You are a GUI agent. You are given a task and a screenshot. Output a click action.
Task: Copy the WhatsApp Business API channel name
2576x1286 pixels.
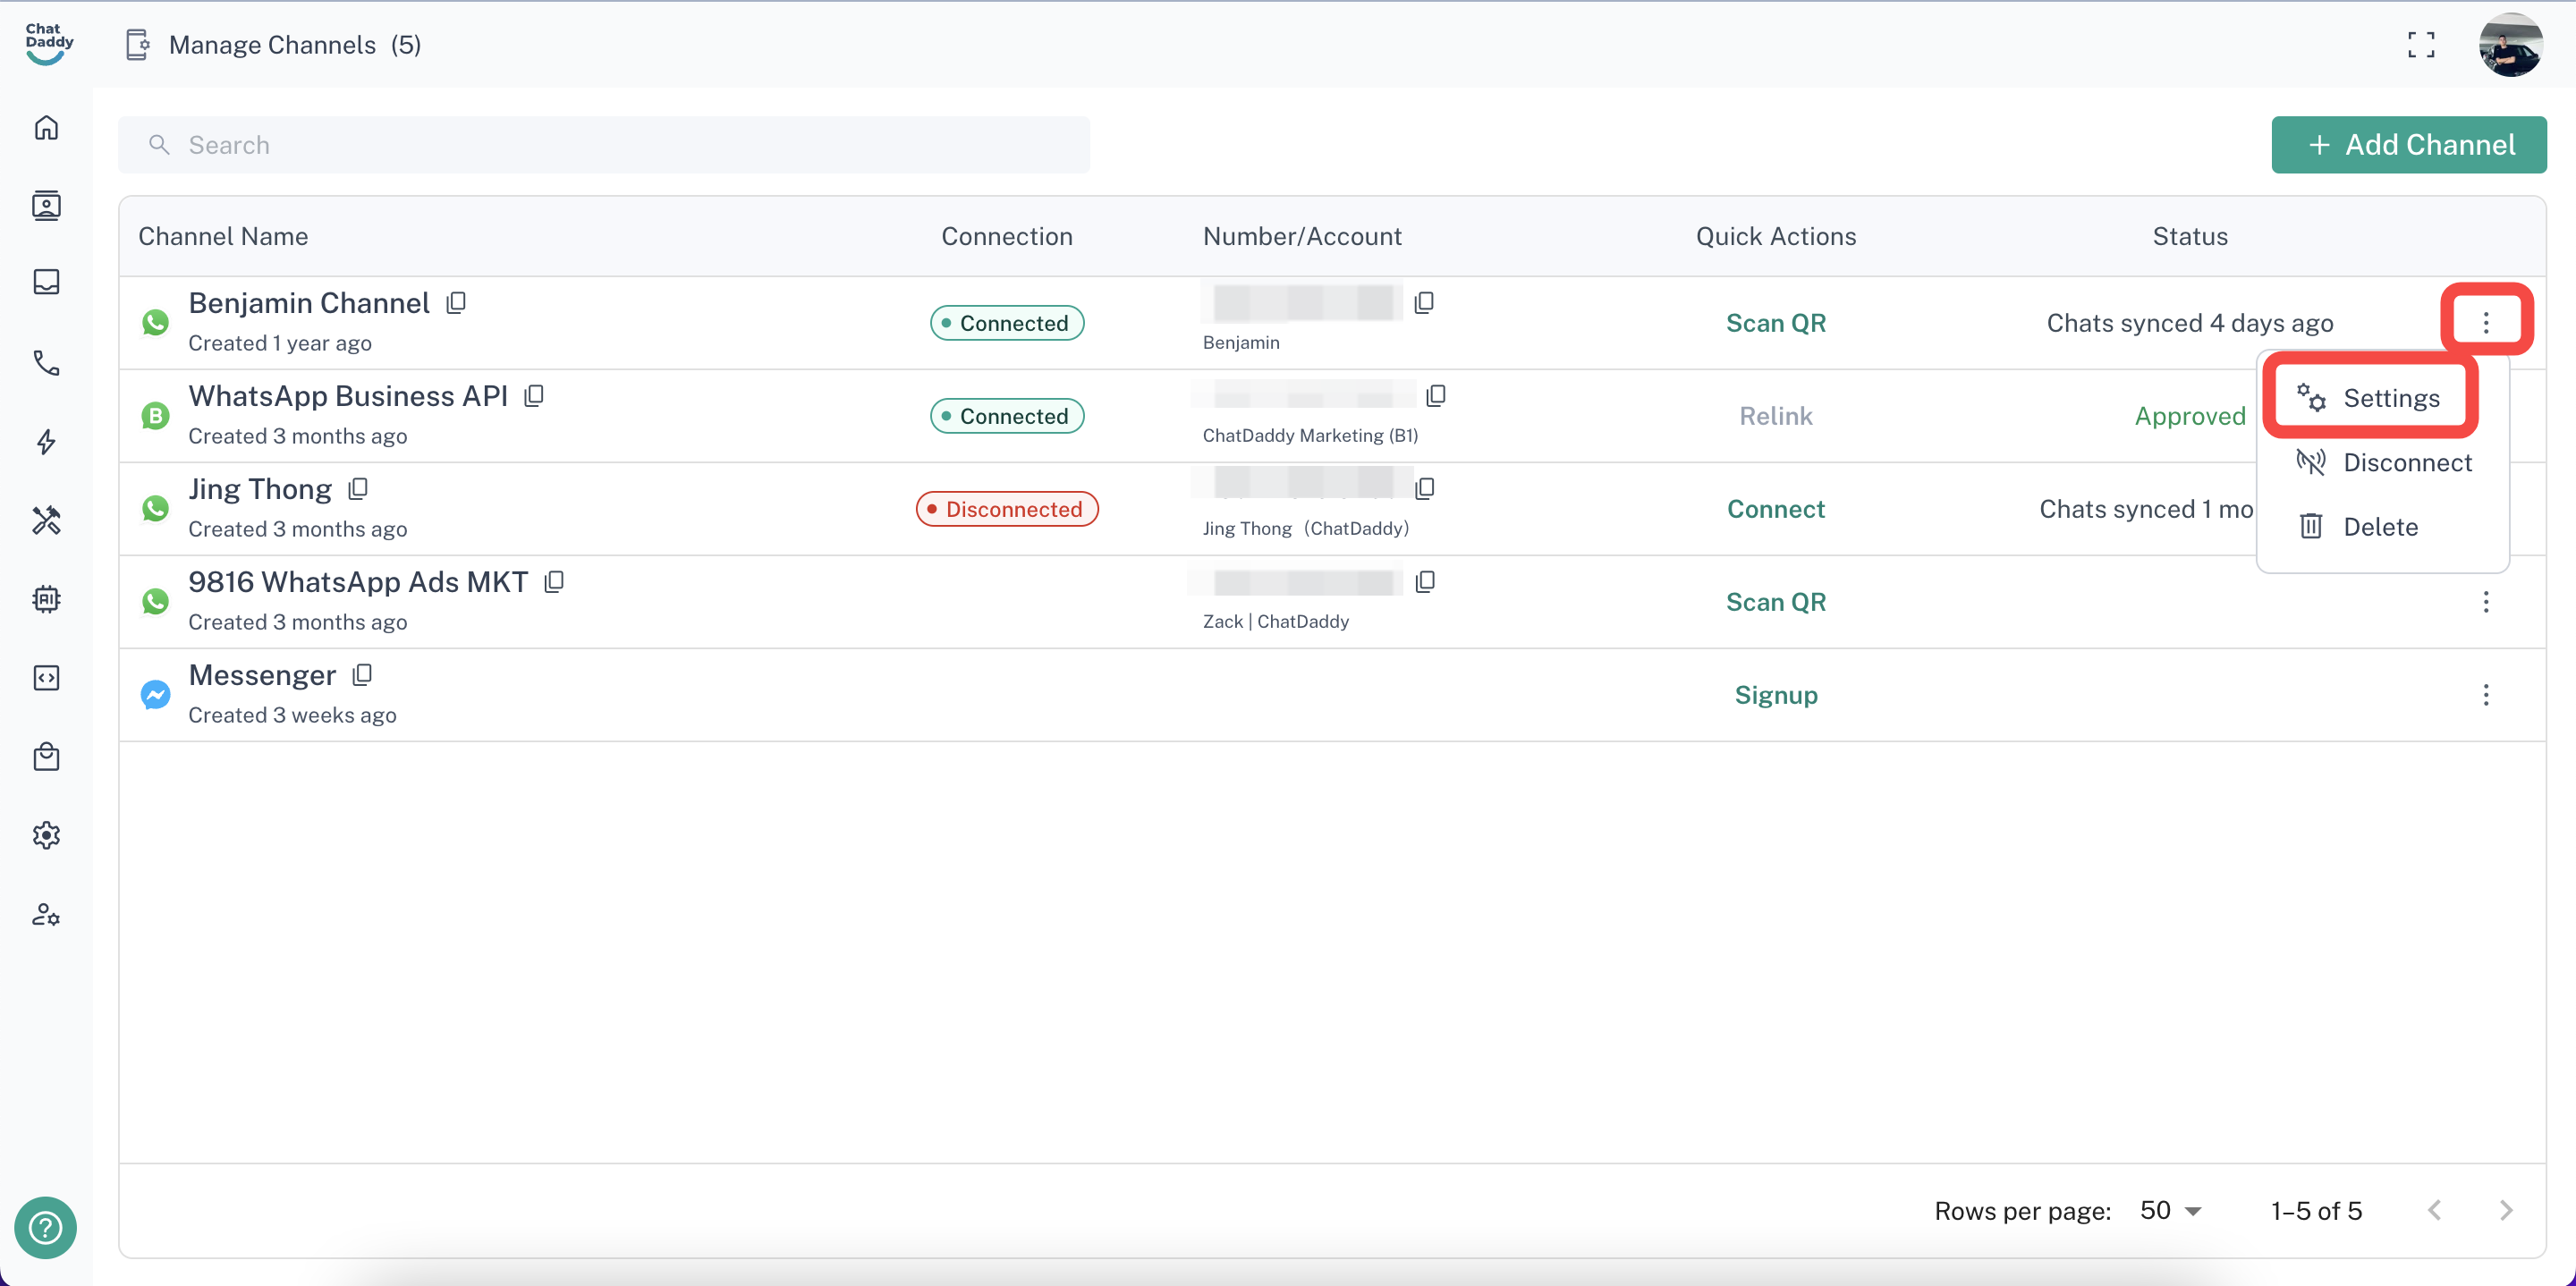click(534, 395)
